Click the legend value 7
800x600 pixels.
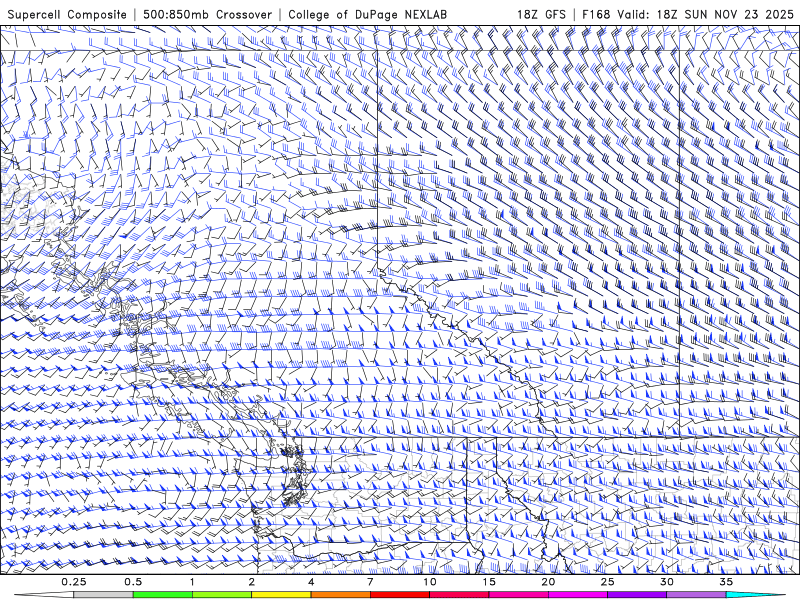[370, 582]
